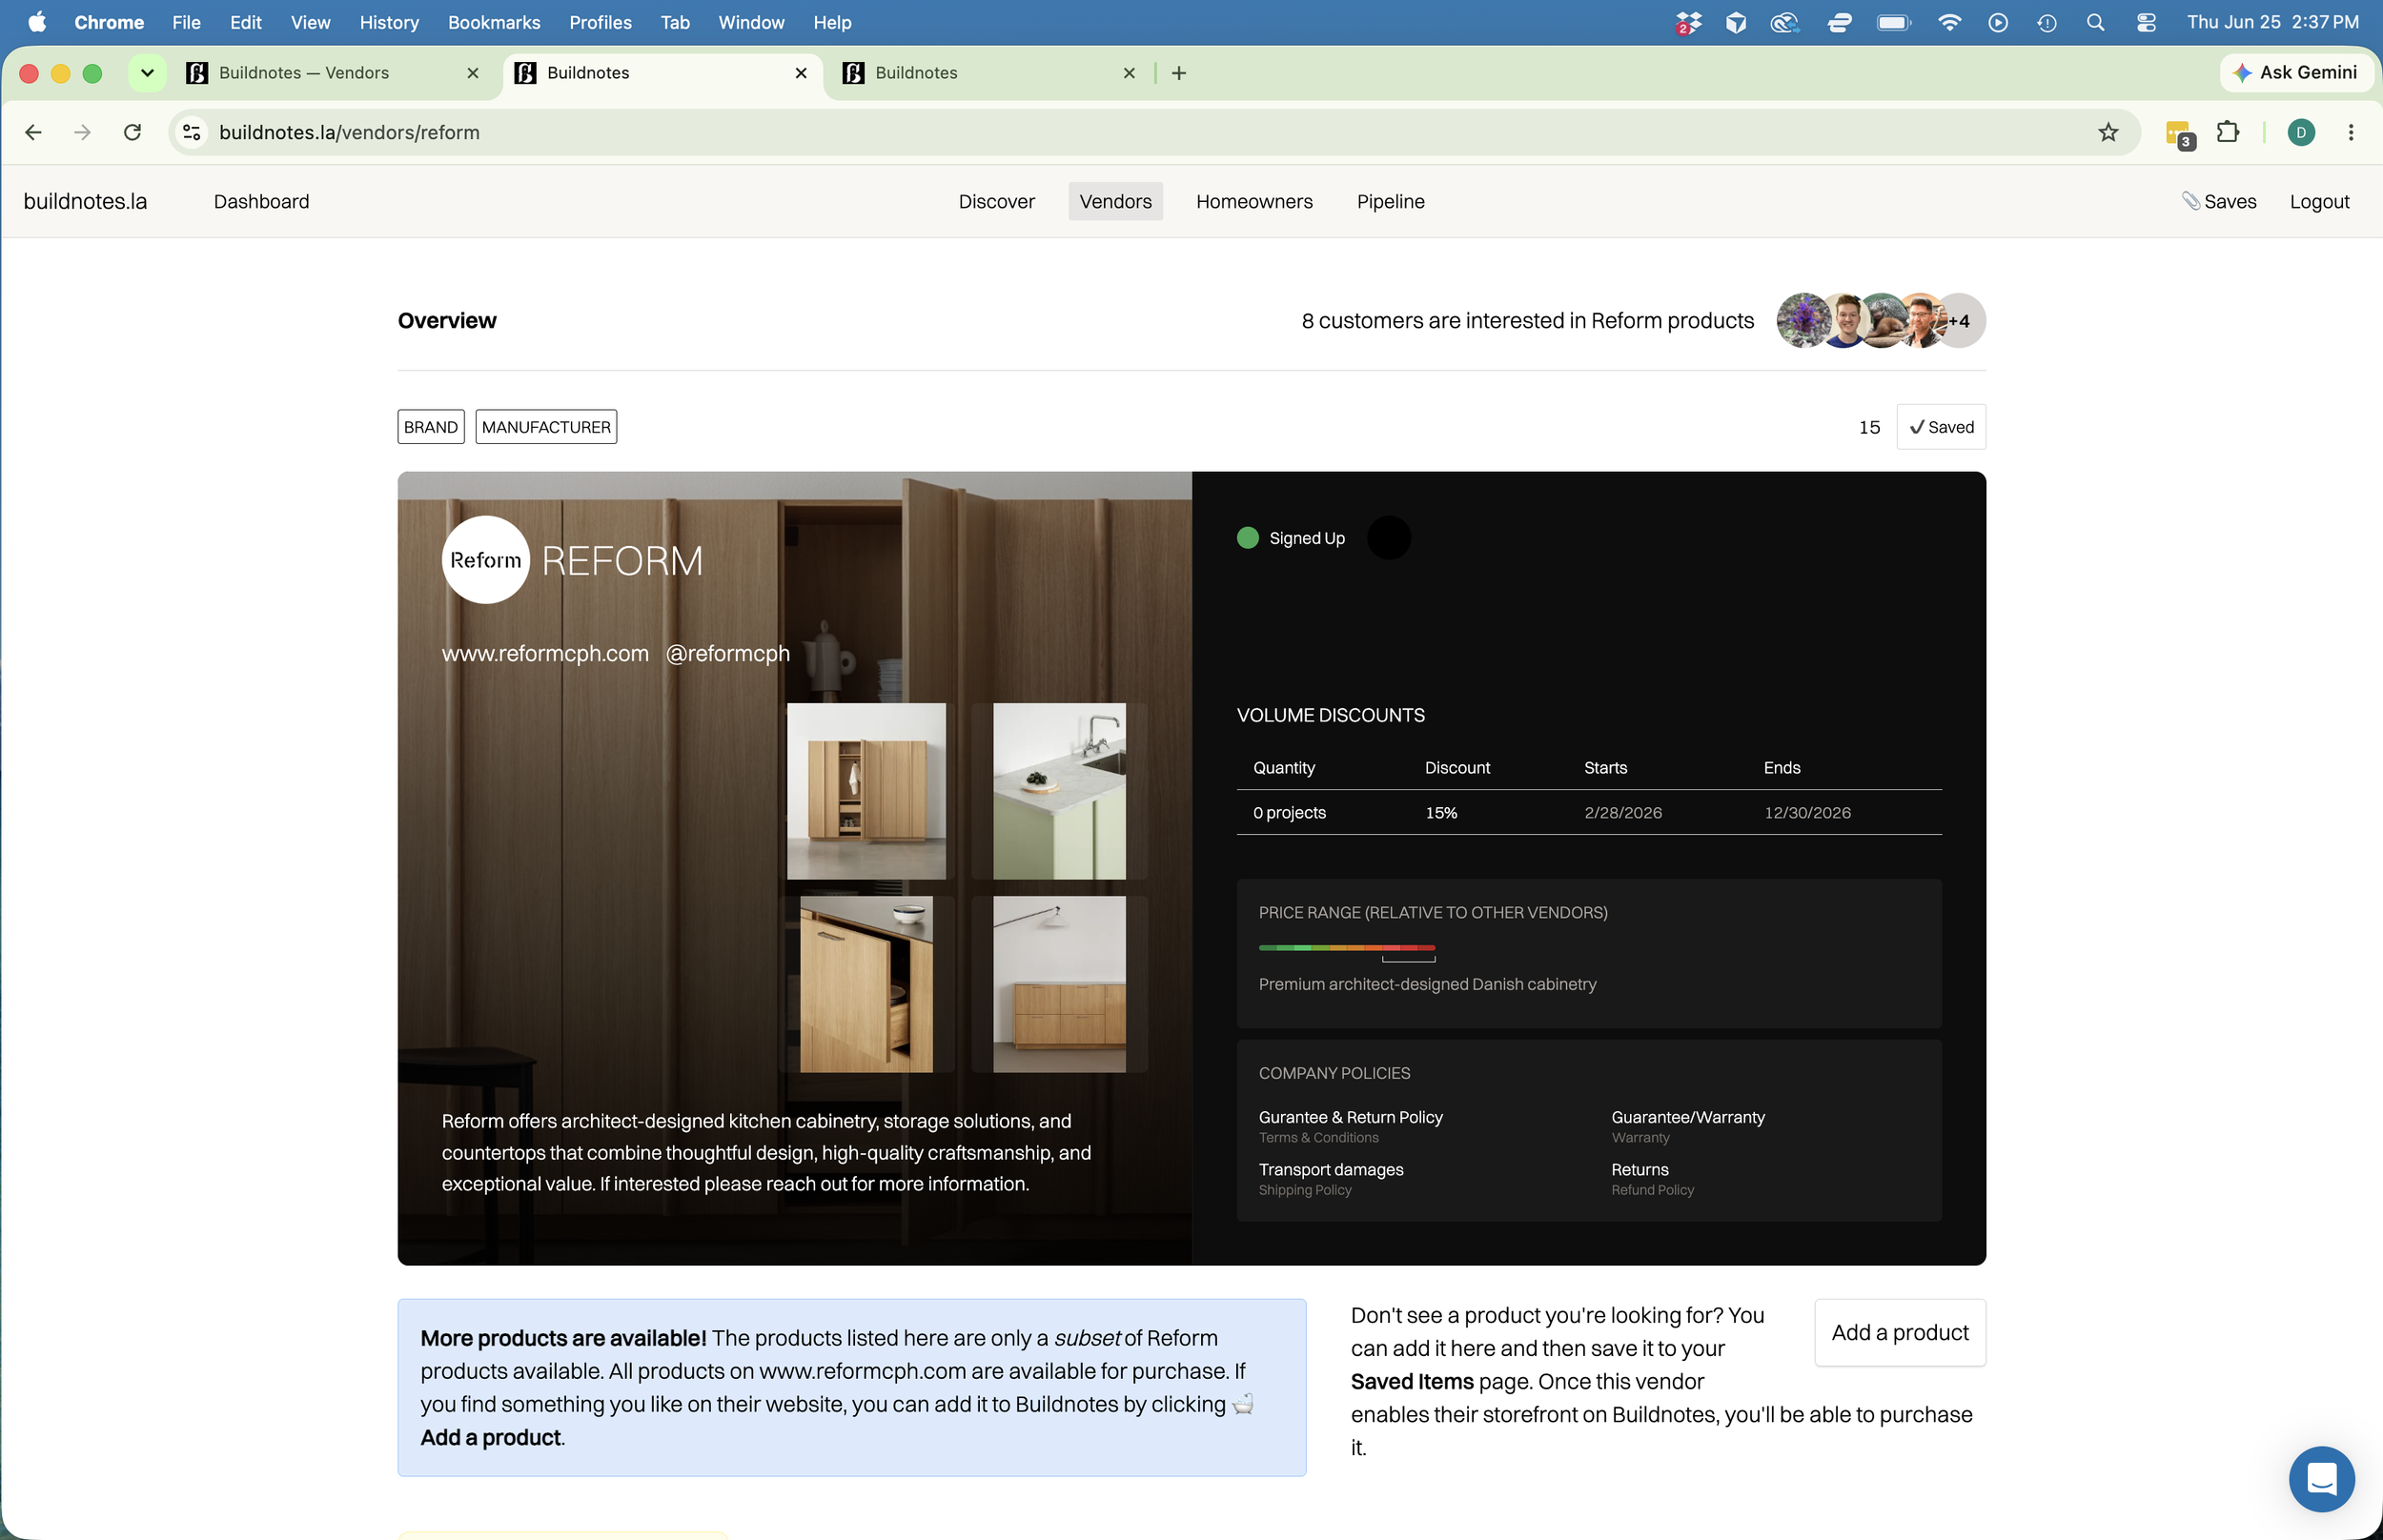Open the Pipeline nav item
Screen dimensions: 2383x1540
pos(1390,201)
